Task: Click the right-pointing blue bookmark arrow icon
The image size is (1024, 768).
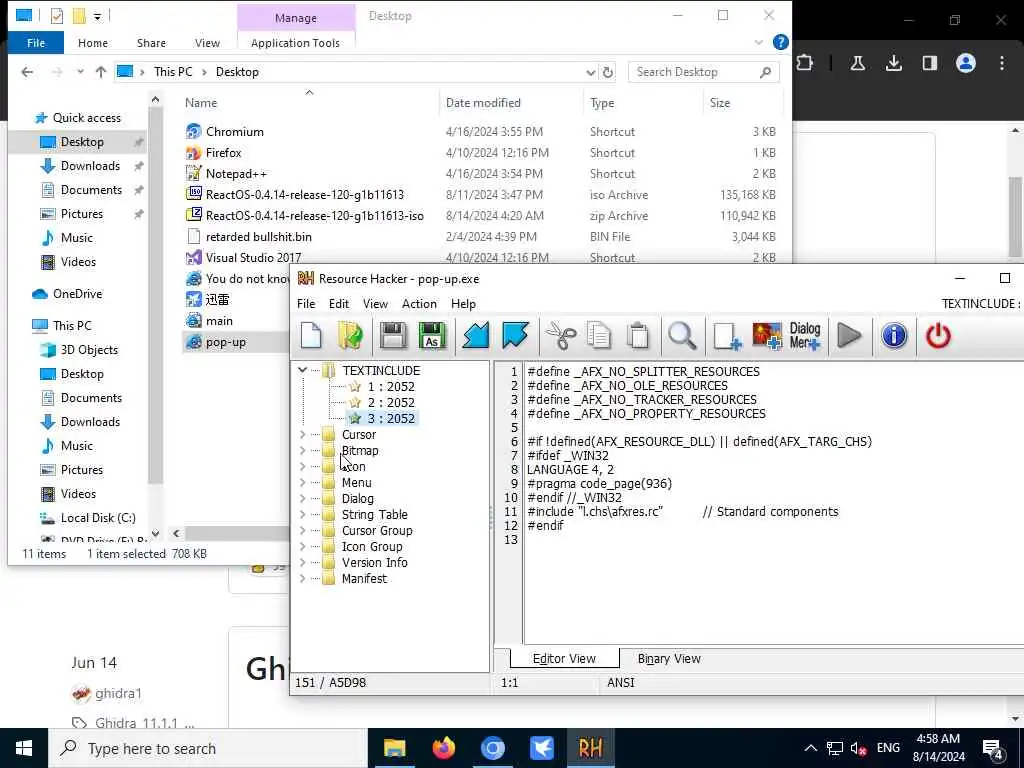Action: pos(515,336)
